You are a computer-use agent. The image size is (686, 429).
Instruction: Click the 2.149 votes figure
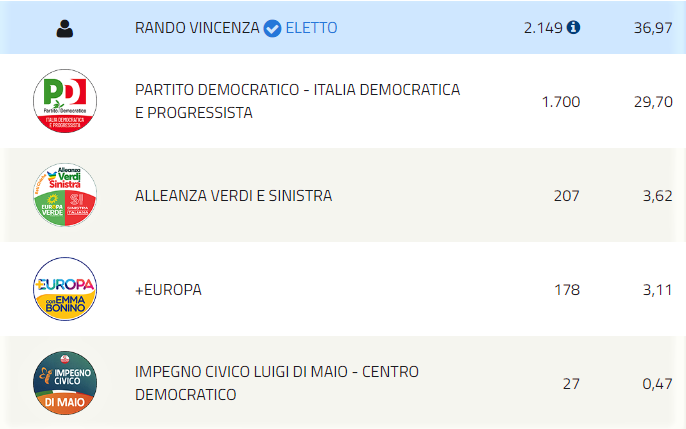tap(543, 28)
